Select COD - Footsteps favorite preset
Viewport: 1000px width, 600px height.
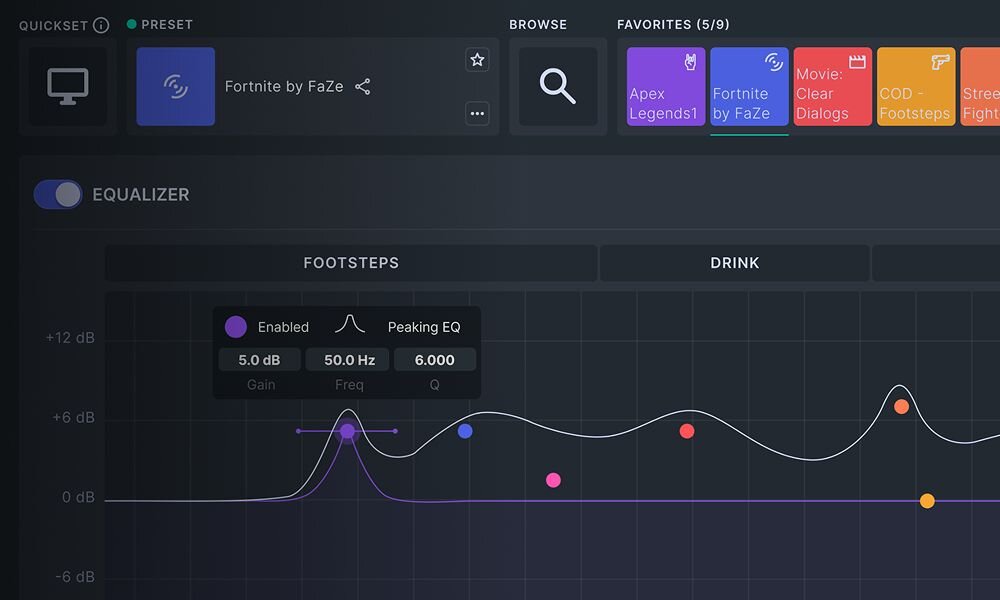916,86
